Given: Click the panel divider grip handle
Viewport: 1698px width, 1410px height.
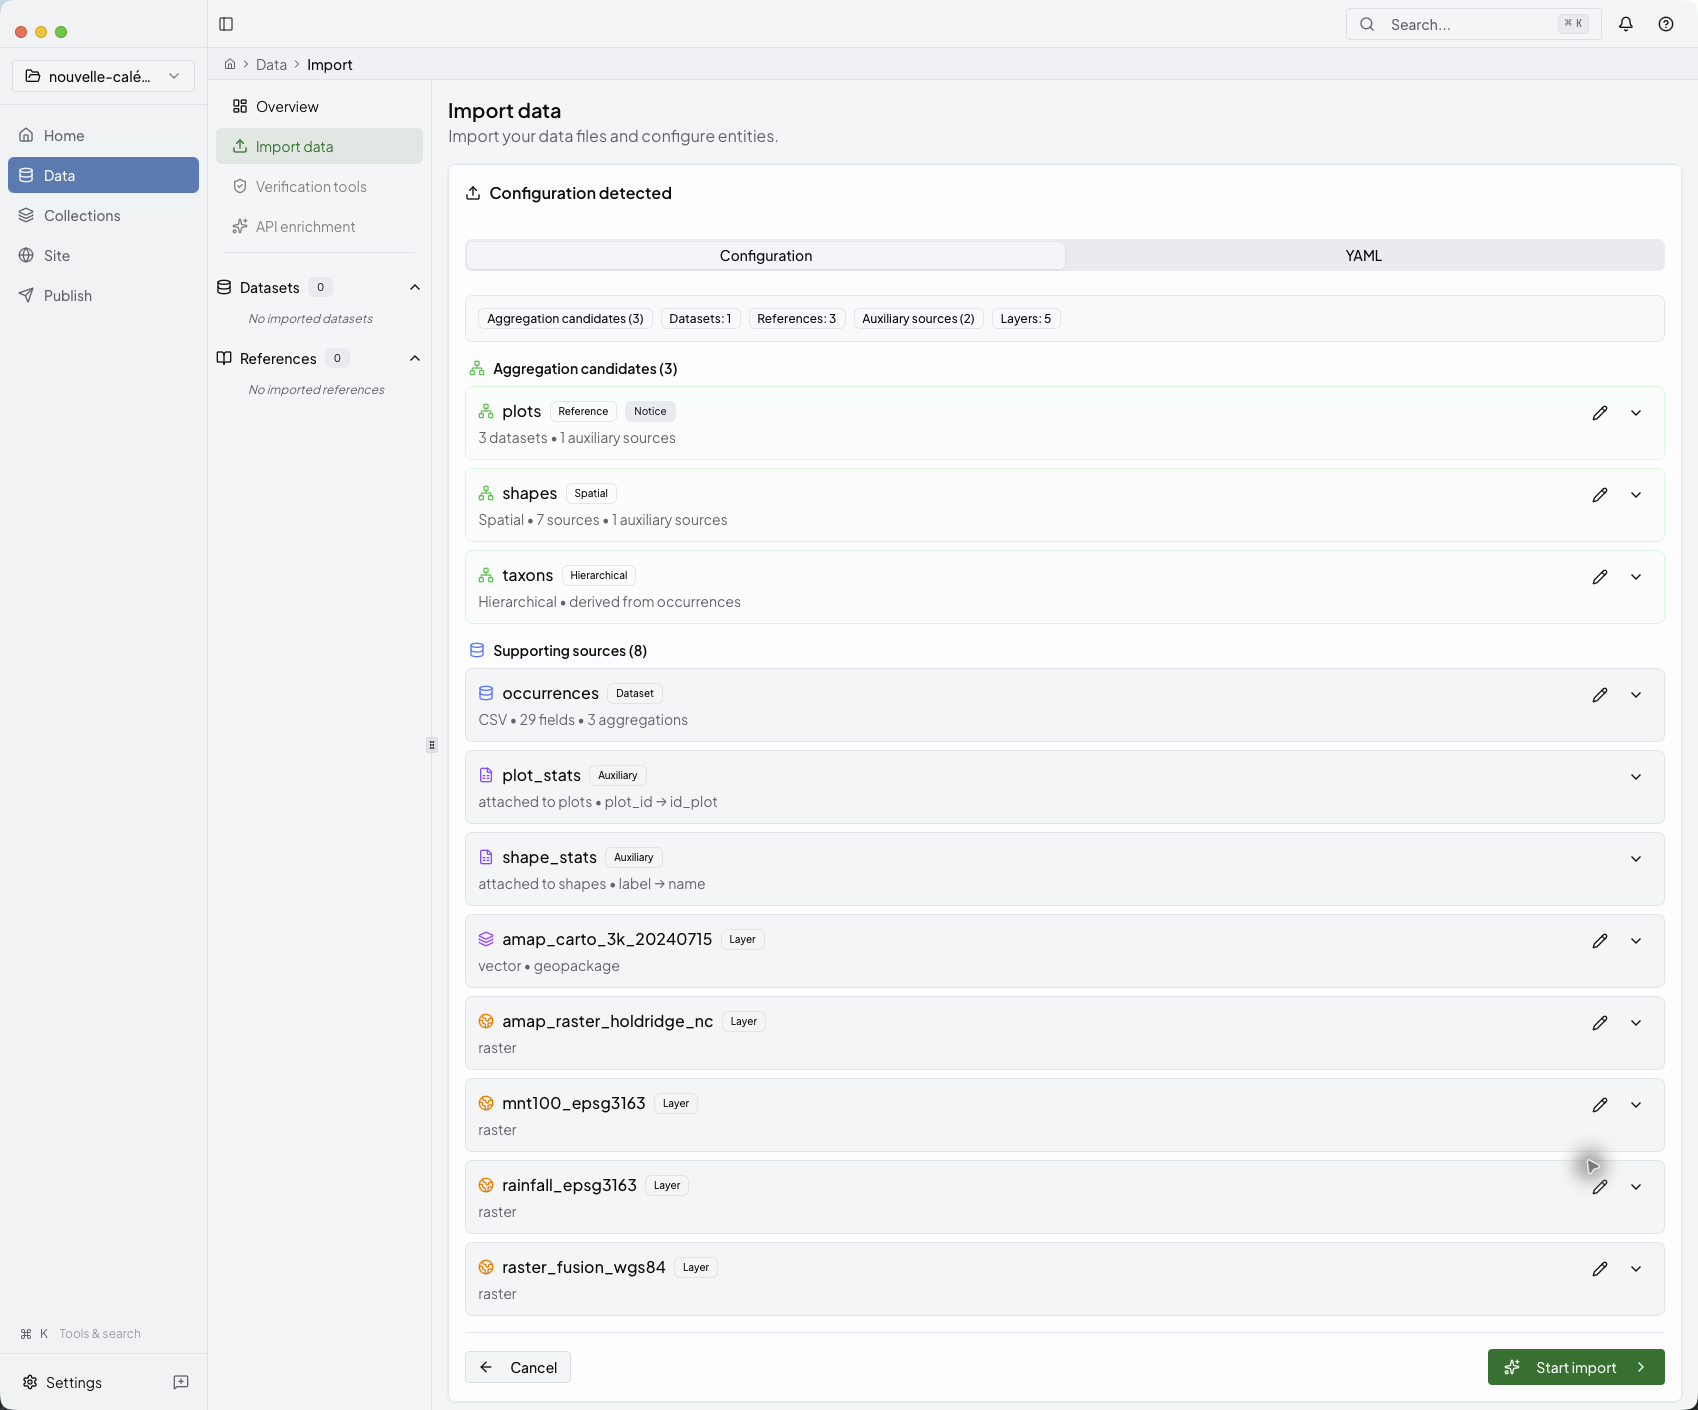Looking at the screenshot, I should tap(432, 744).
